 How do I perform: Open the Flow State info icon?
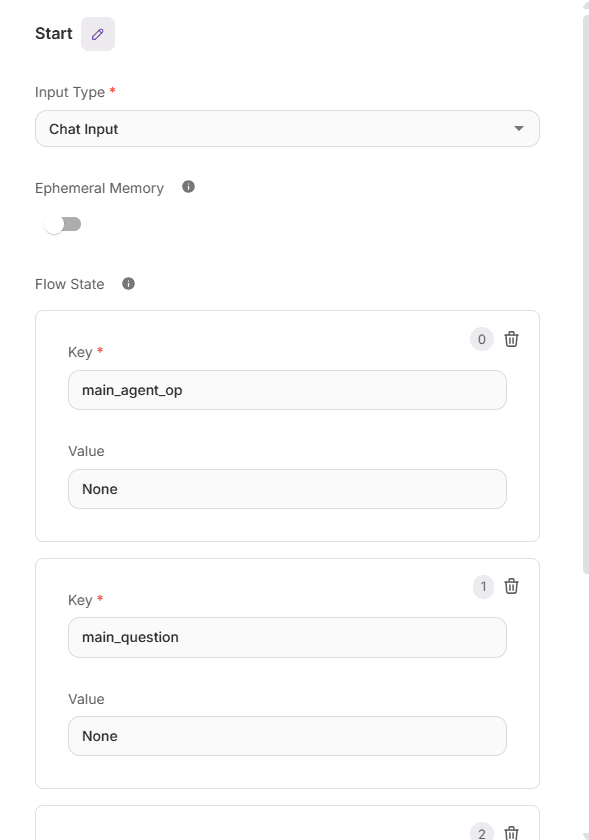128,283
